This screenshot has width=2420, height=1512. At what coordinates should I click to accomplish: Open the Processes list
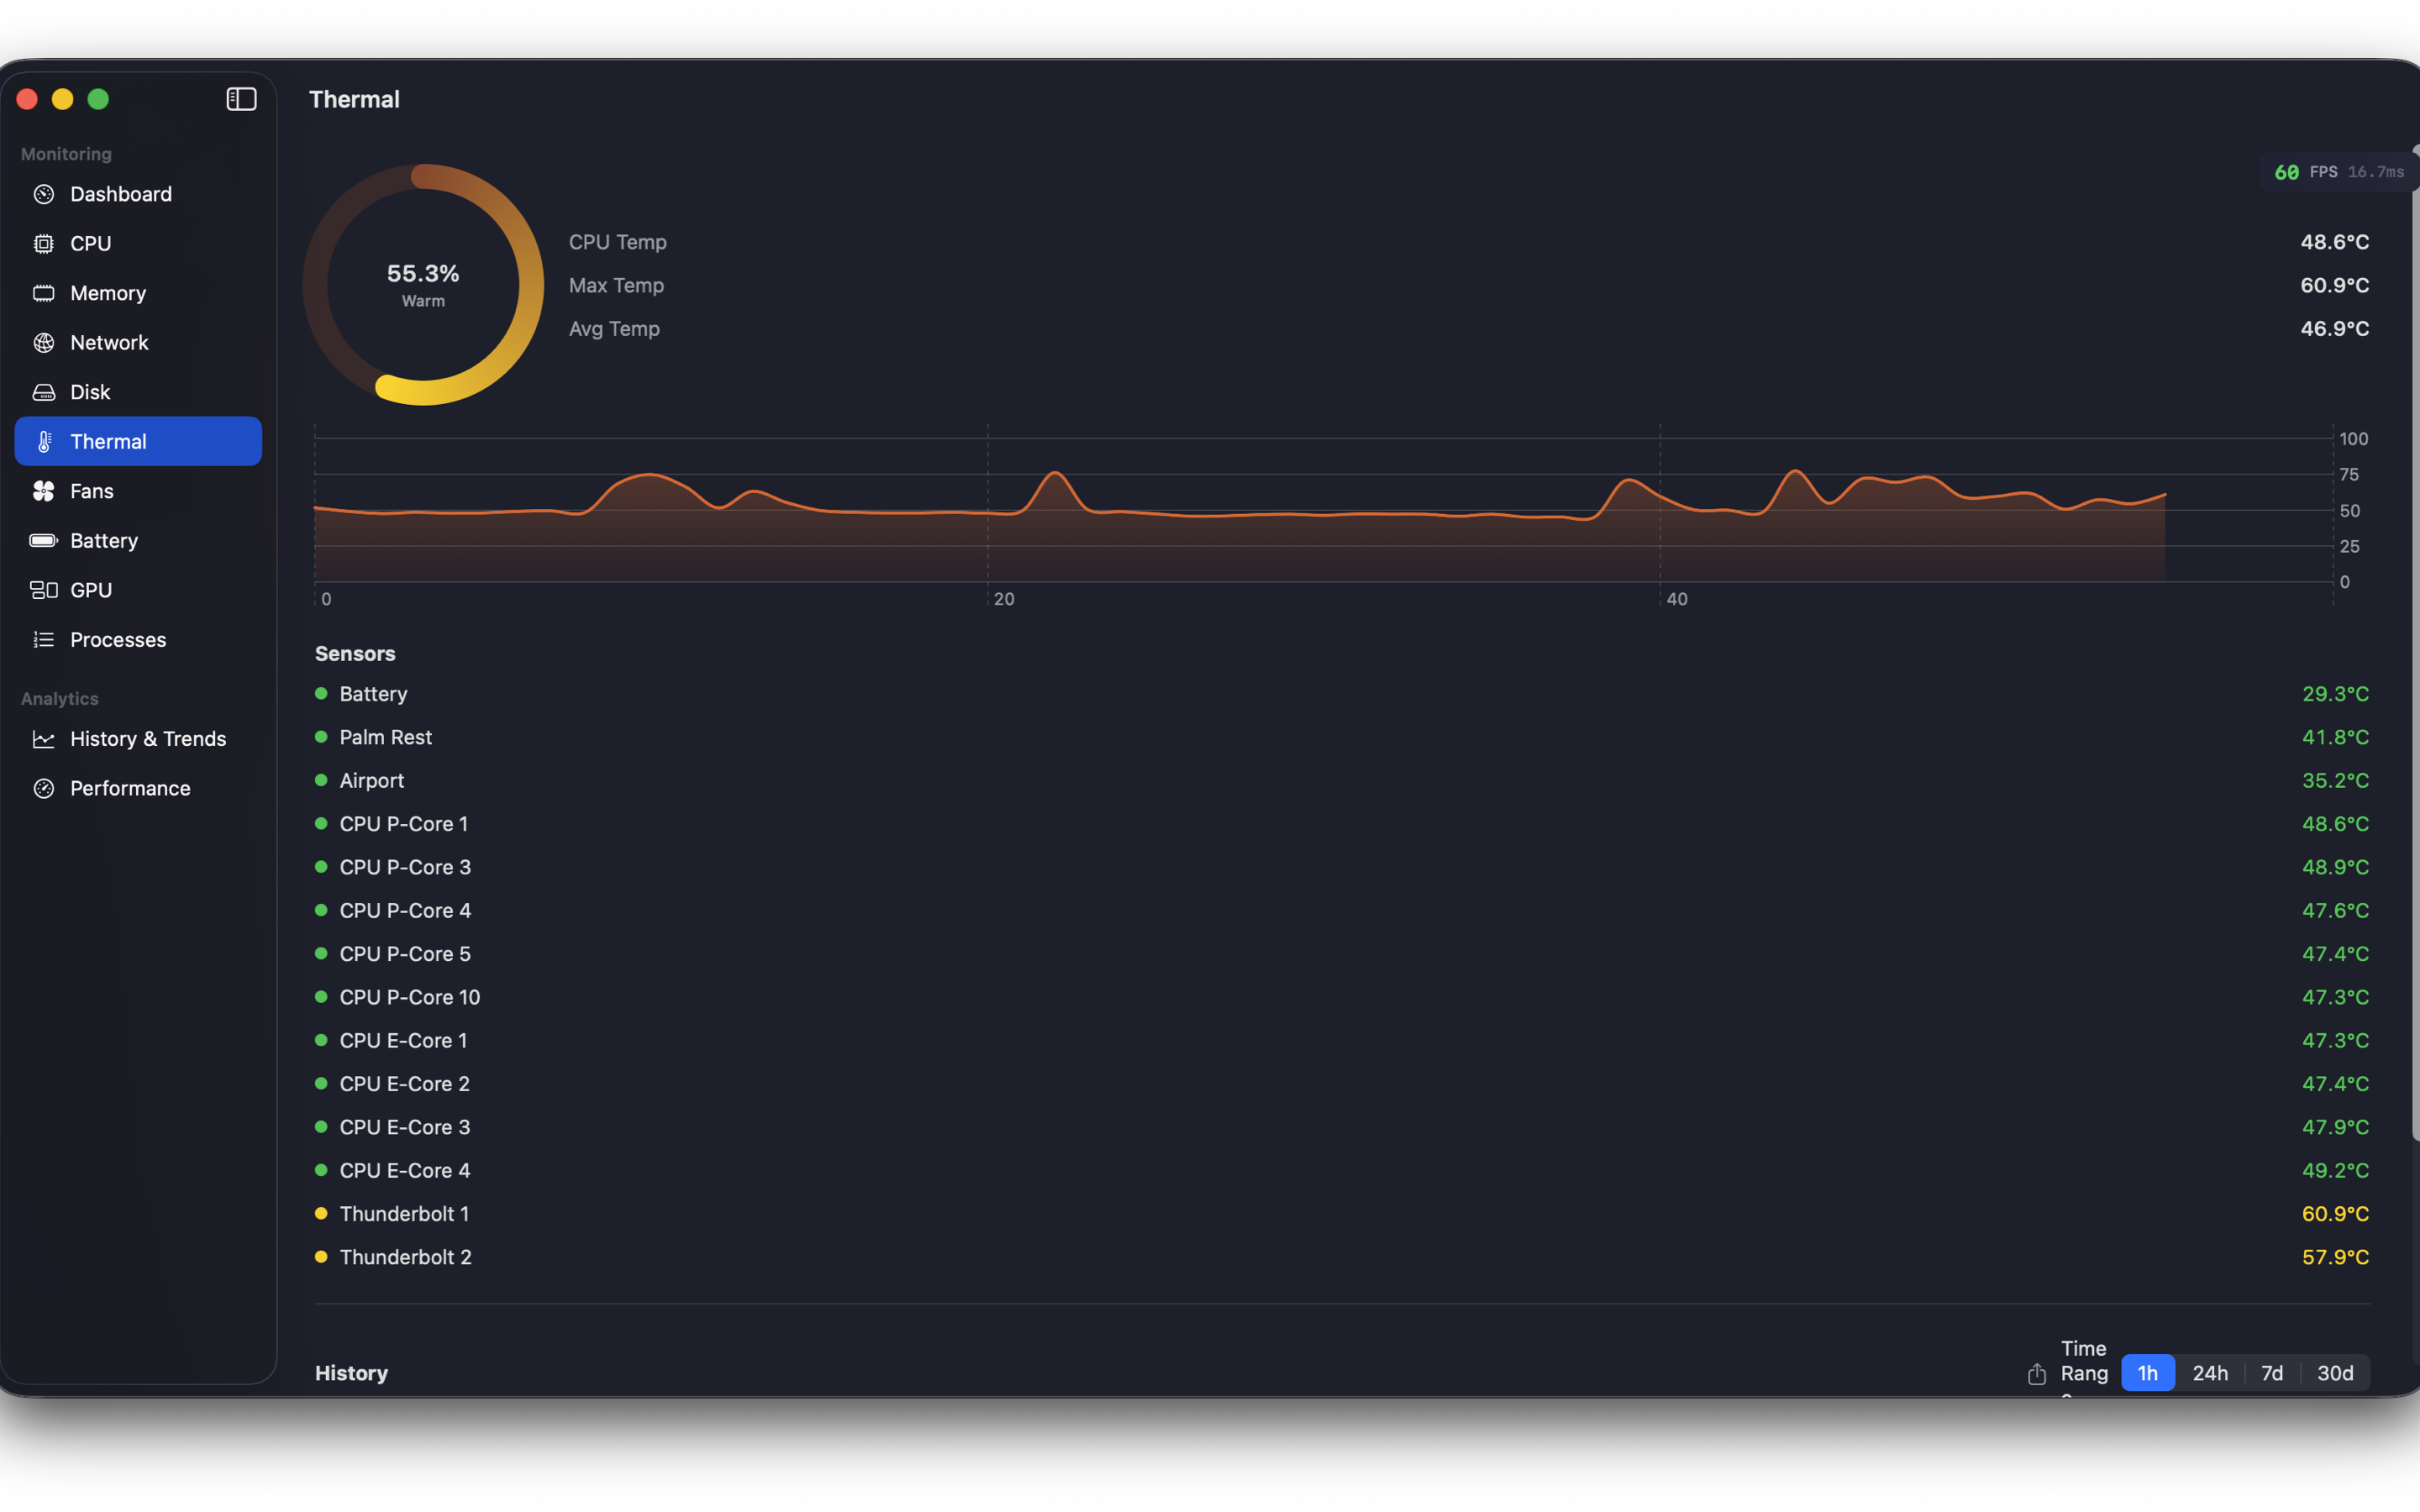118,640
